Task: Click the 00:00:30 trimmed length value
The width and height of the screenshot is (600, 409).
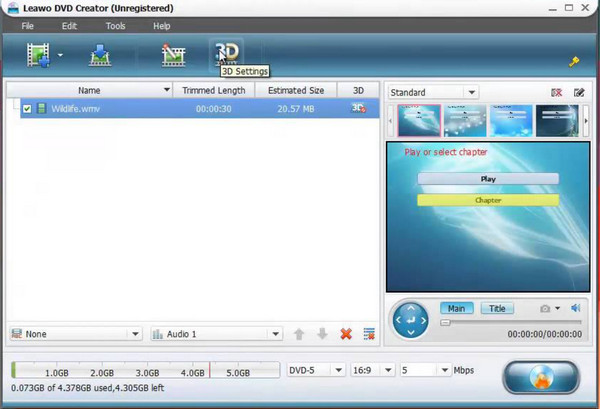Action: [x=214, y=109]
